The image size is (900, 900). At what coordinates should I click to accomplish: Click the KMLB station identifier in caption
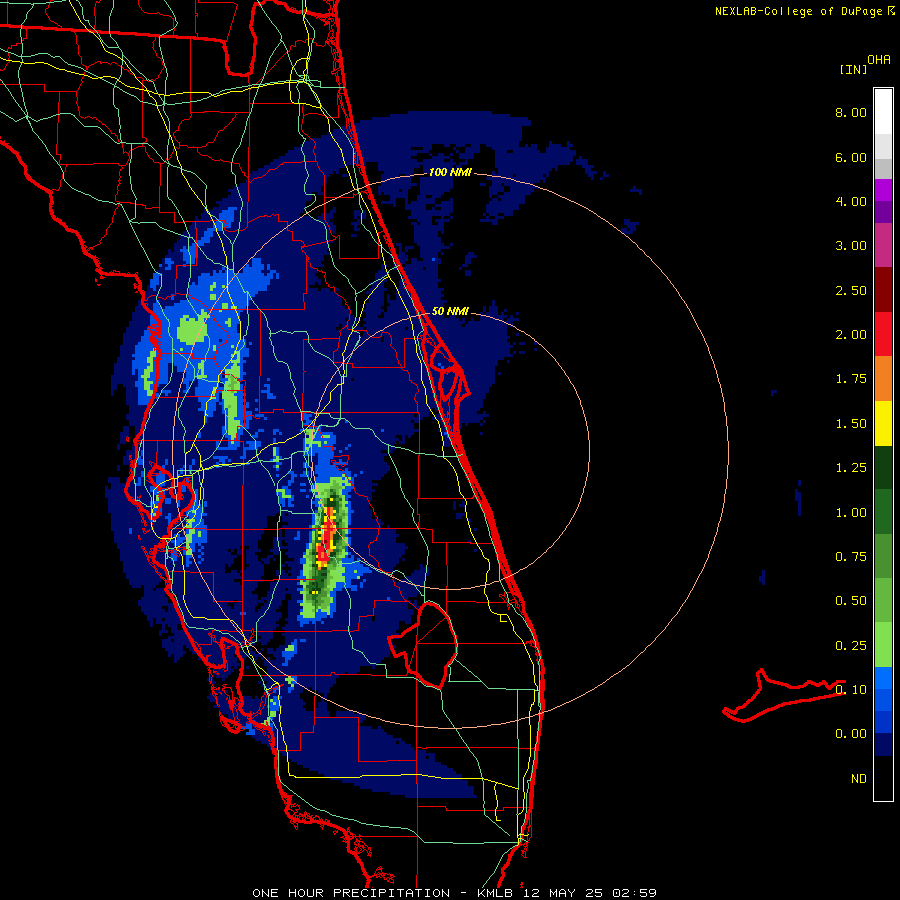click(x=499, y=893)
